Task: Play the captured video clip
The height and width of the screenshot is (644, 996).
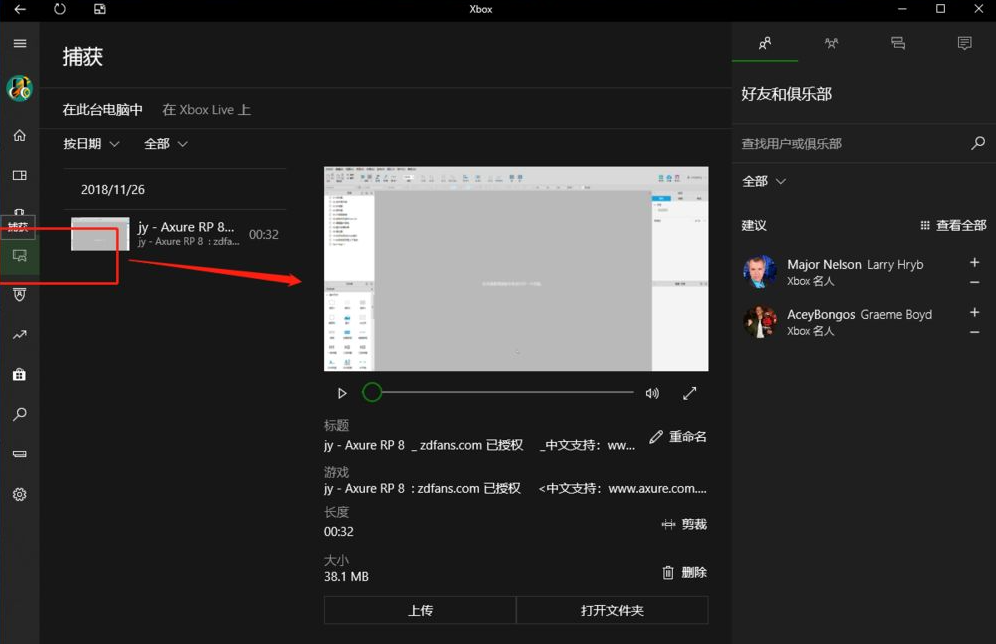Action: [342, 393]
